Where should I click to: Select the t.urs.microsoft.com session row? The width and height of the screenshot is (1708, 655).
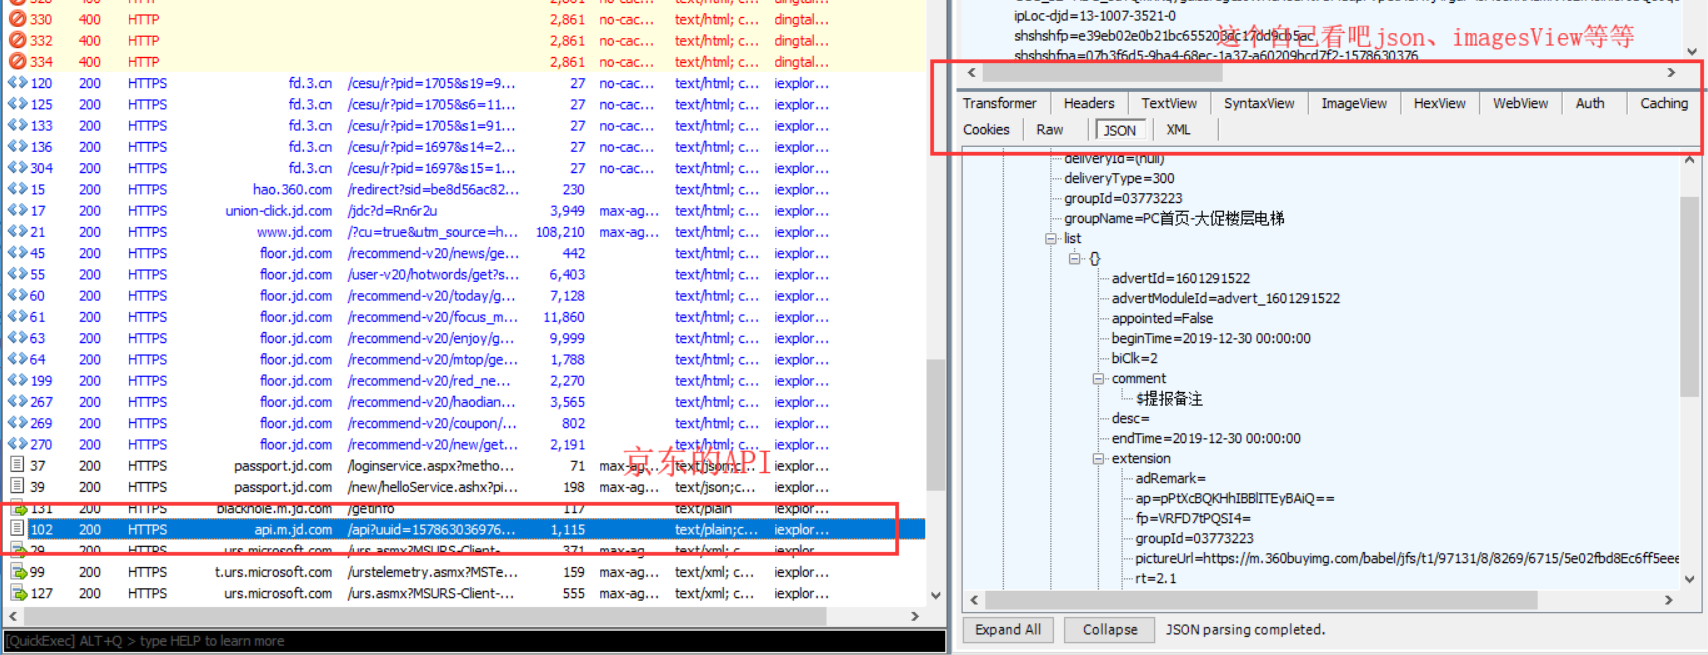point(464,572)
